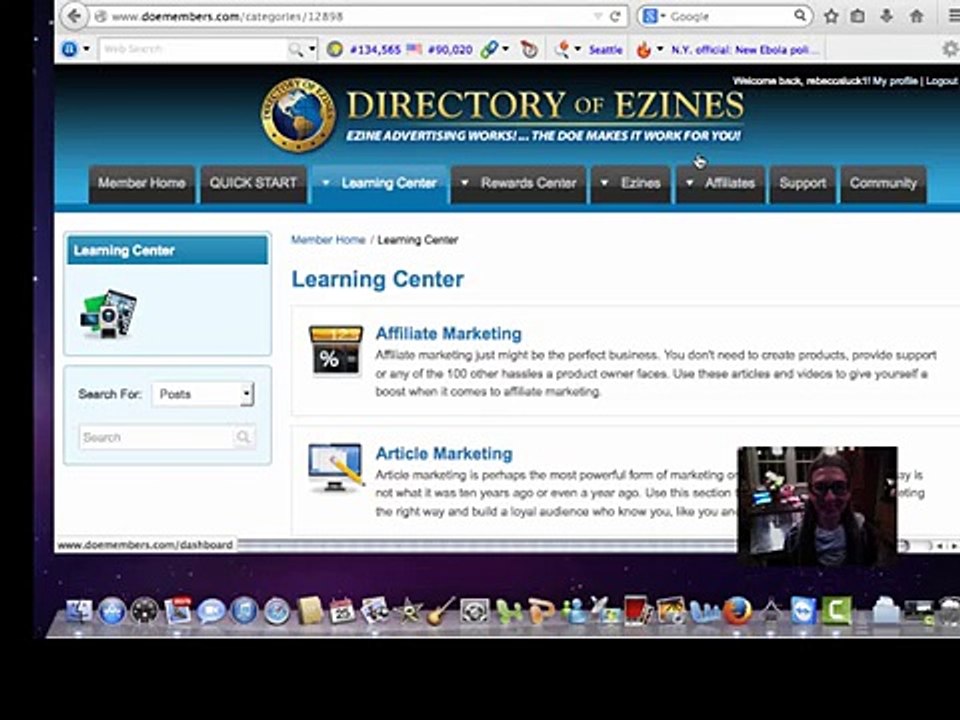The width and height of the screenshot is (960, 720).
Task: Go to the browser home page icon
Action: pyautogui.click(x=917, y=17)
